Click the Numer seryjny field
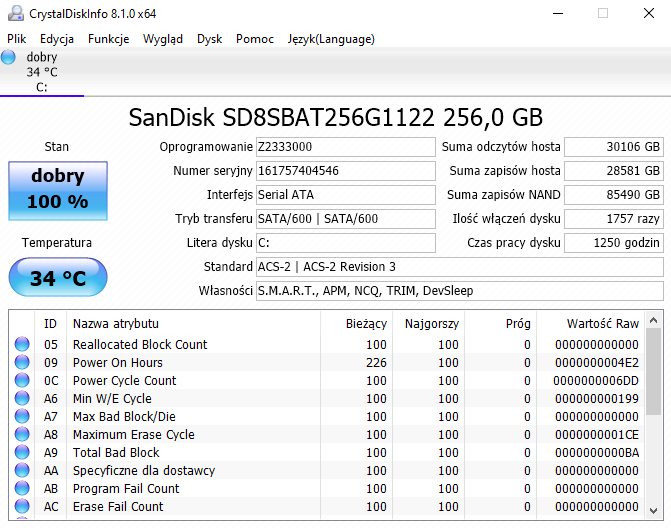The image size is (671, 528). (x=346, y=171)
